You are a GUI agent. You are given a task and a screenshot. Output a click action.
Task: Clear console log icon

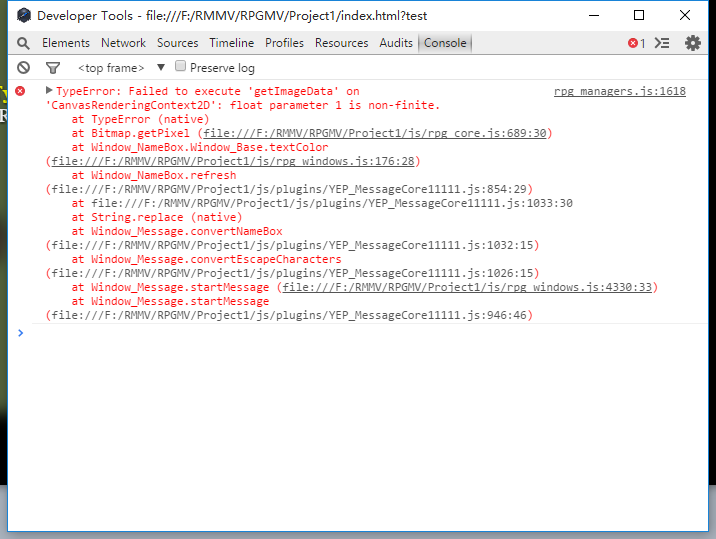click(23, 68)
